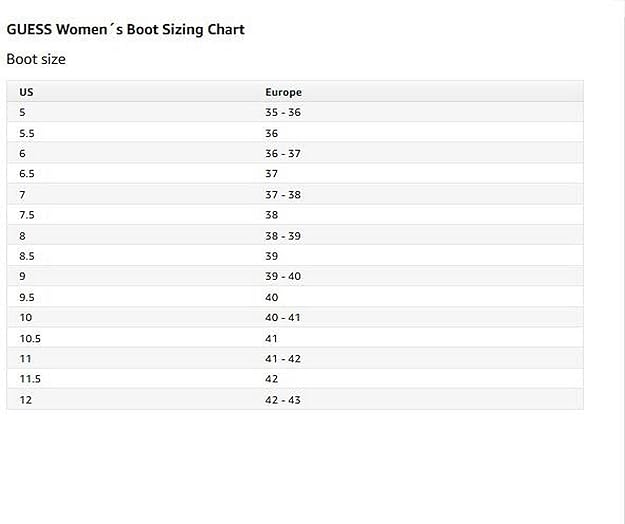Click the Europe 39 - 40 value
625x524 pixels.
283,276
